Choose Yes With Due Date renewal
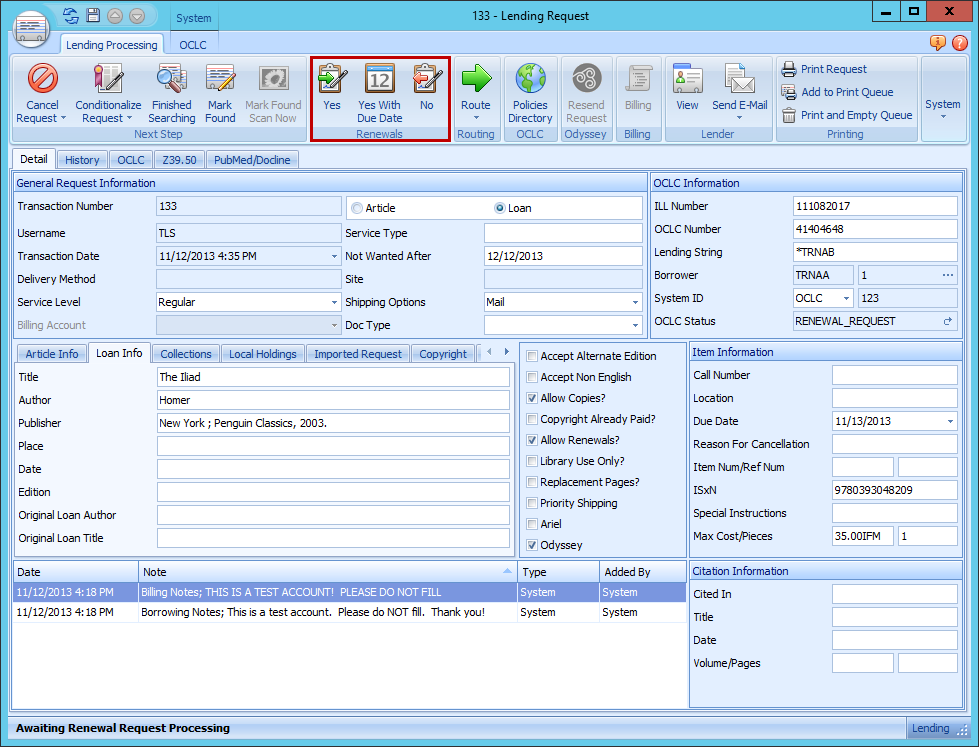 coord(379,79)
